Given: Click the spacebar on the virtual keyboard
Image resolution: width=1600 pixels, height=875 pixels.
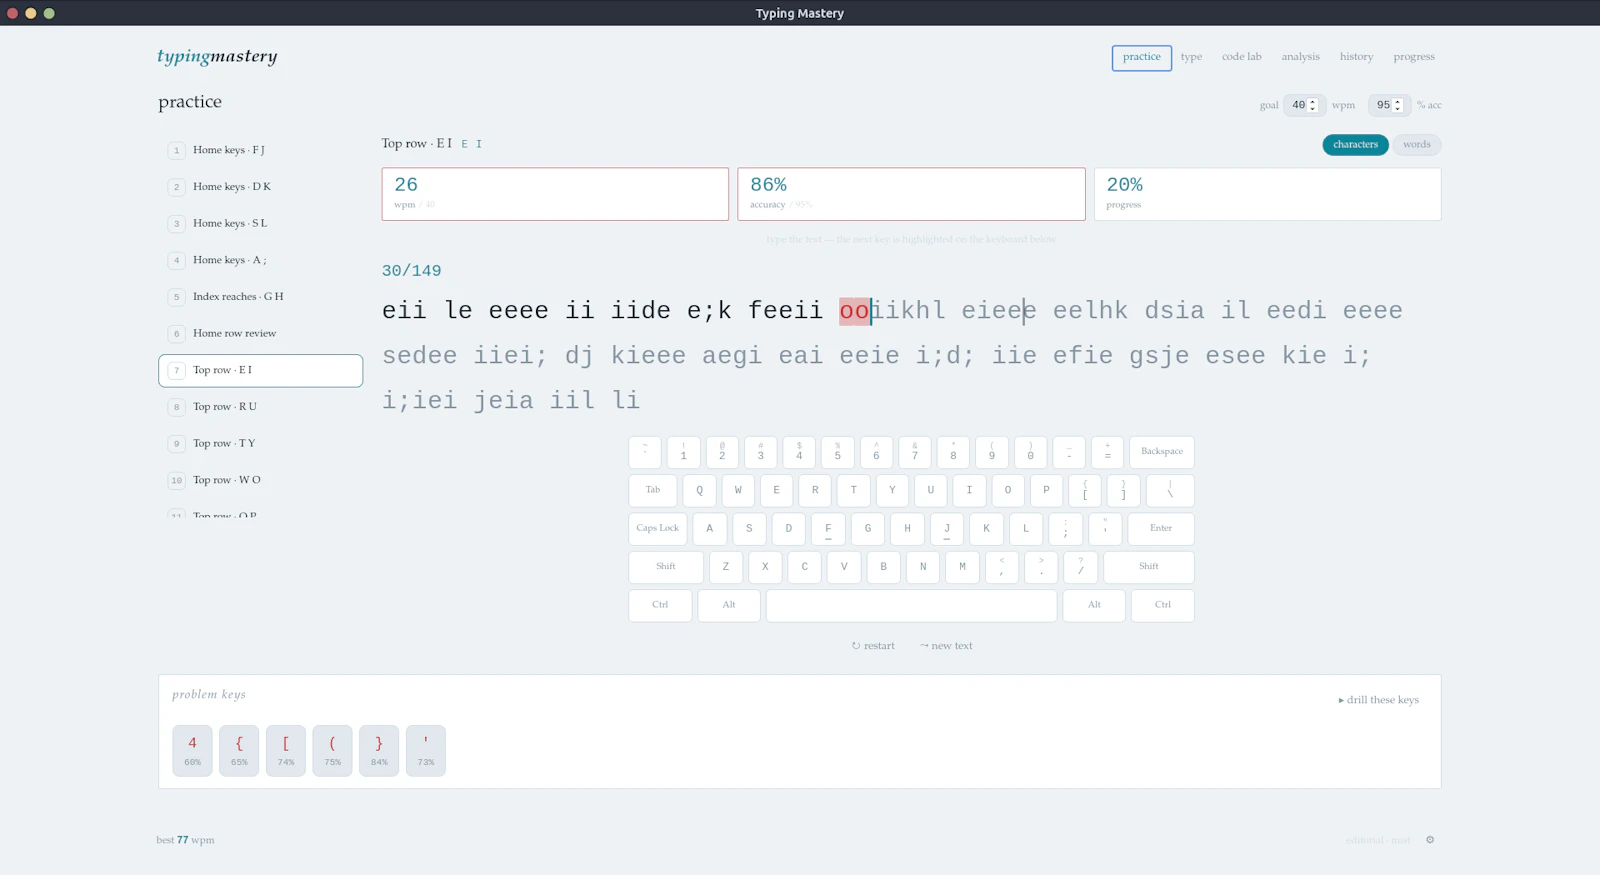Looking at the screenshot, I should tap(911, 606).
